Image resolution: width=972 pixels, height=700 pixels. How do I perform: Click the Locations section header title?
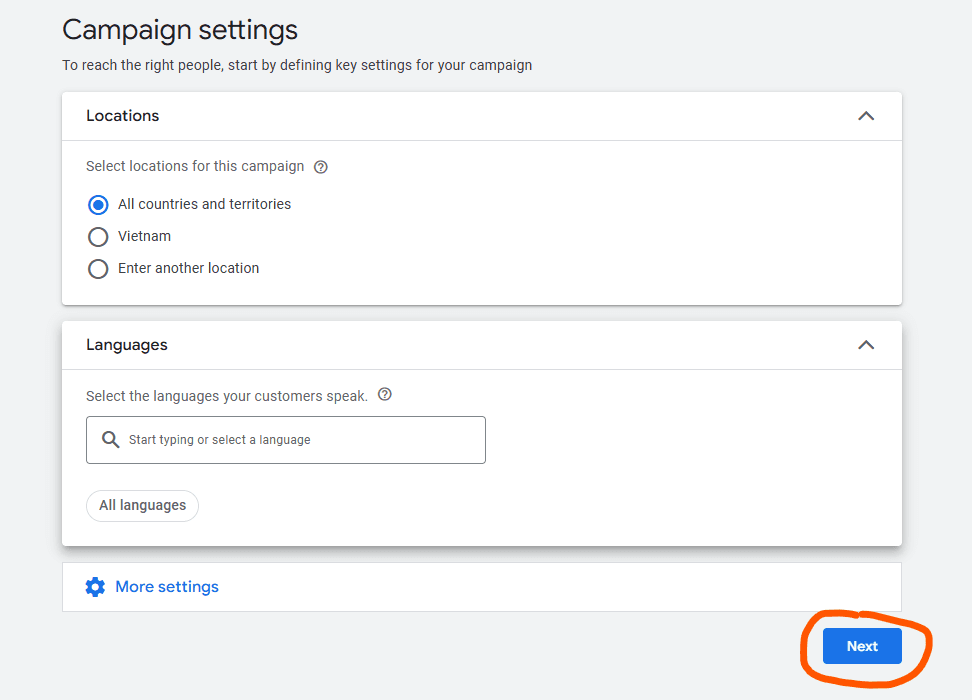(x=123, y=116)
